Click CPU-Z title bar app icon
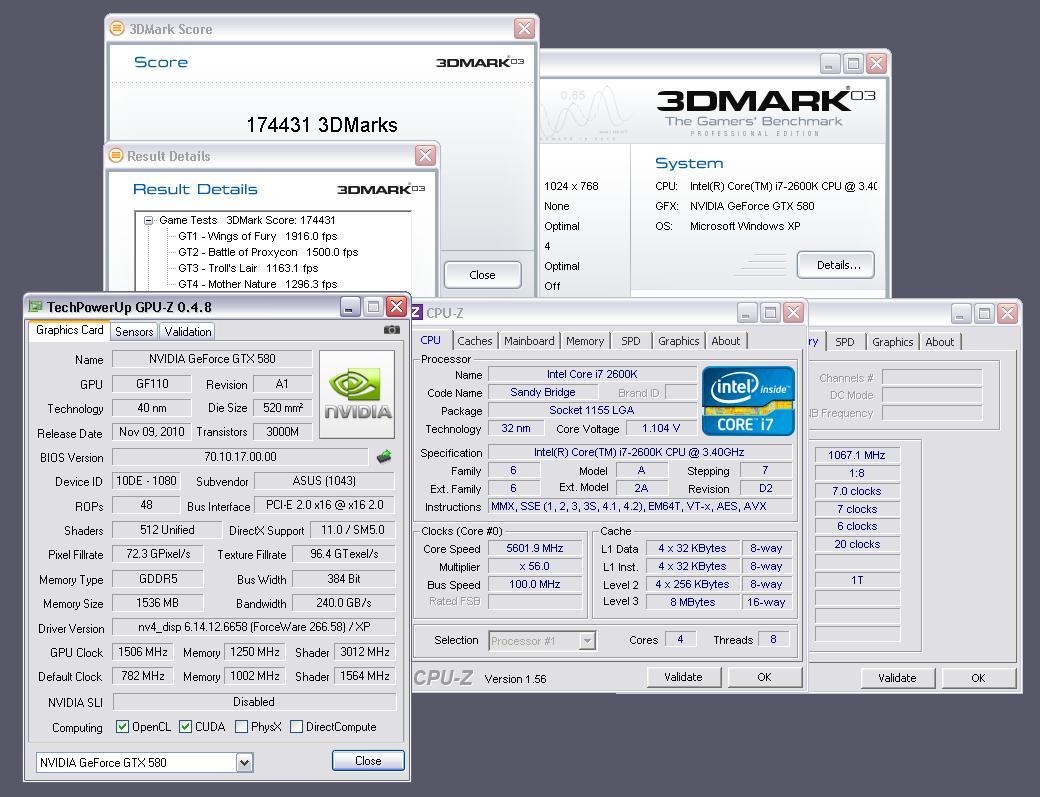Viewport: 1040px width, 797px height. point(417,312)
